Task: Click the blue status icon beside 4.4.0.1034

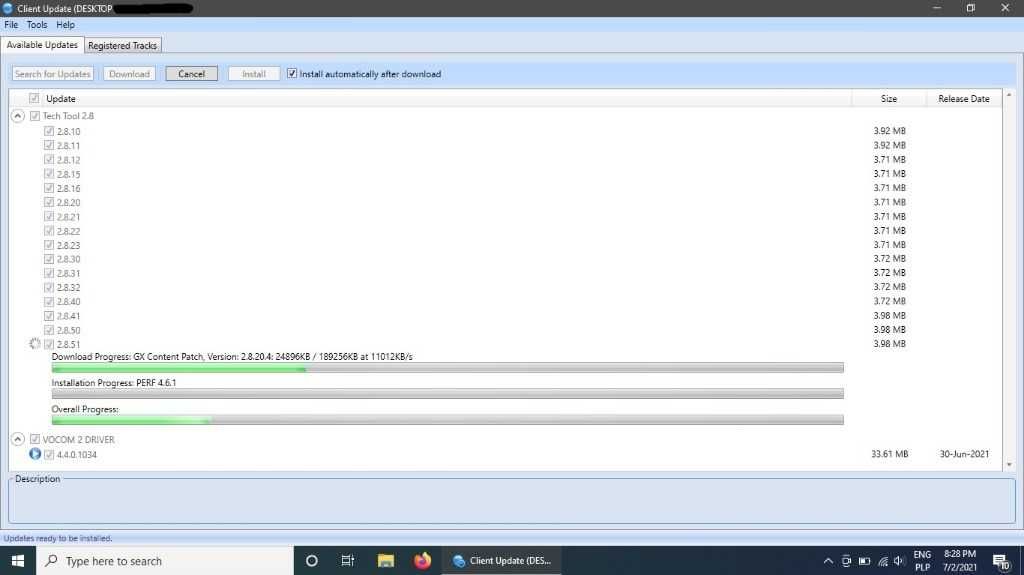Action: click(35, 453)
